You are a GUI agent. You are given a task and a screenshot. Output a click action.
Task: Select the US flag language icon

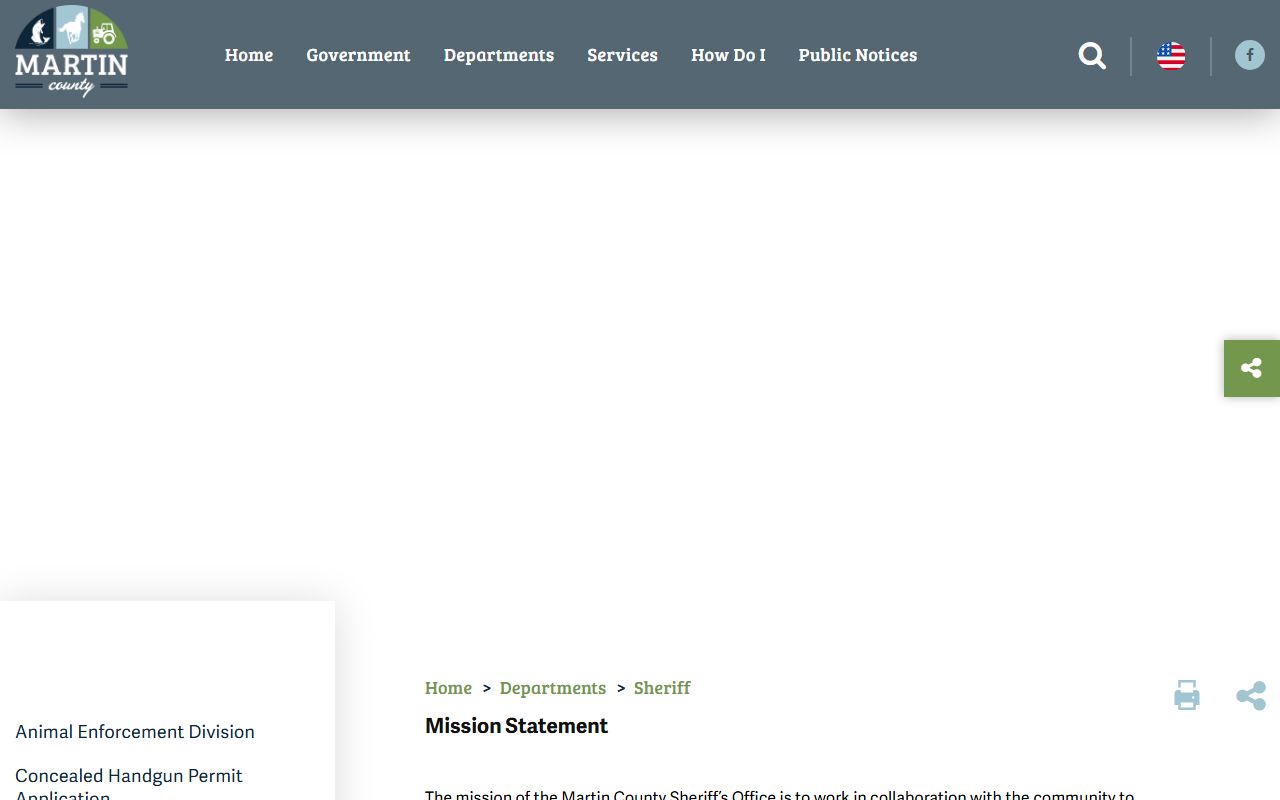tap(1171, 56)
